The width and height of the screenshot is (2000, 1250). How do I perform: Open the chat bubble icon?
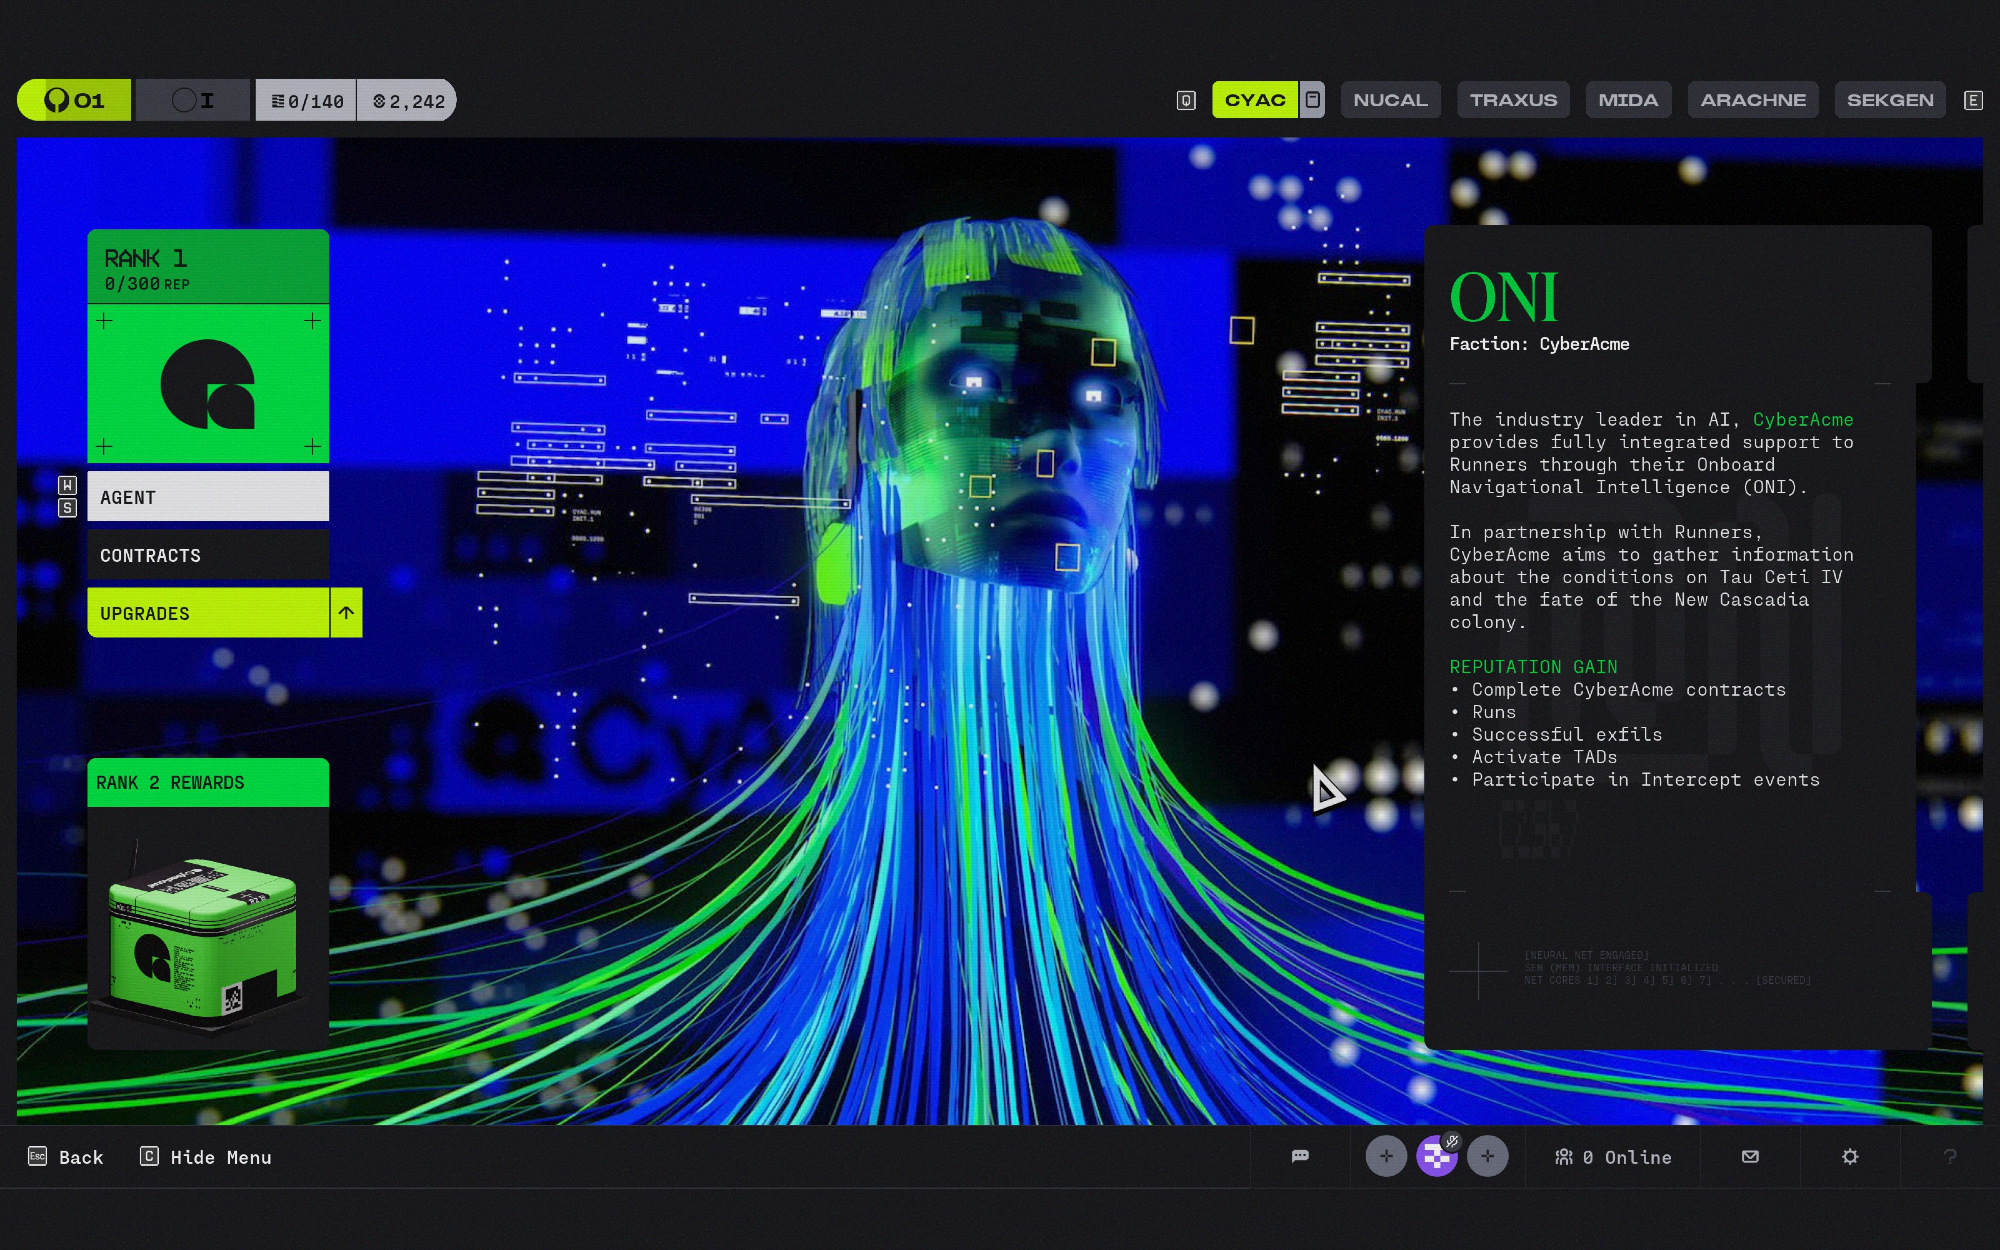(x=1300, y=1156)
